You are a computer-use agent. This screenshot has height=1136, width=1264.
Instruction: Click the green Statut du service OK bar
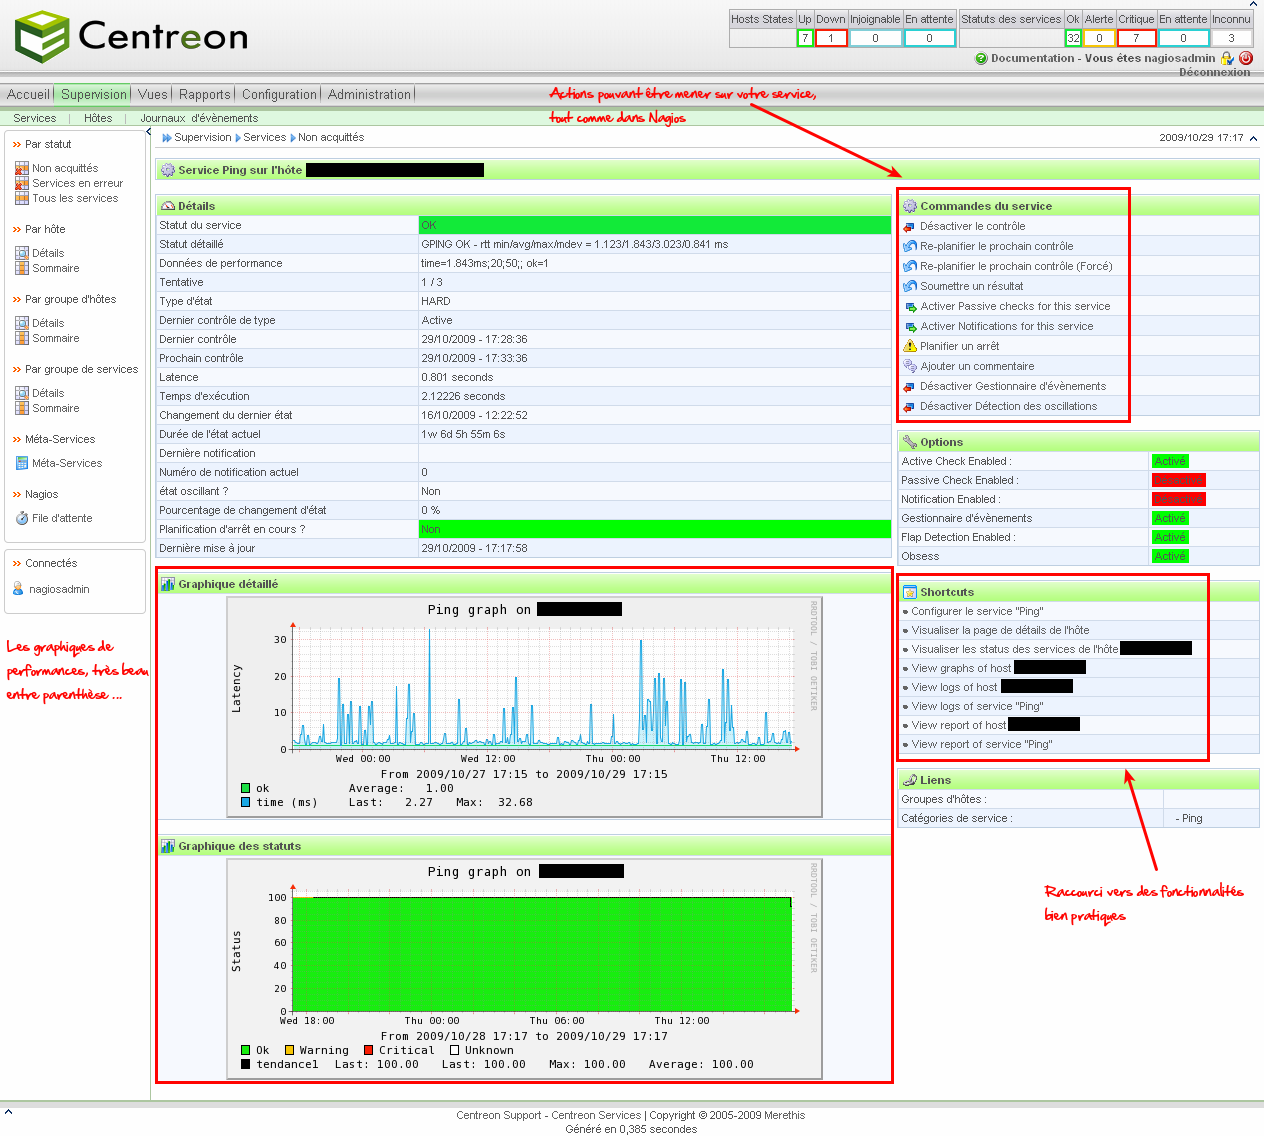pyautogui.click(x=654, y=225)
